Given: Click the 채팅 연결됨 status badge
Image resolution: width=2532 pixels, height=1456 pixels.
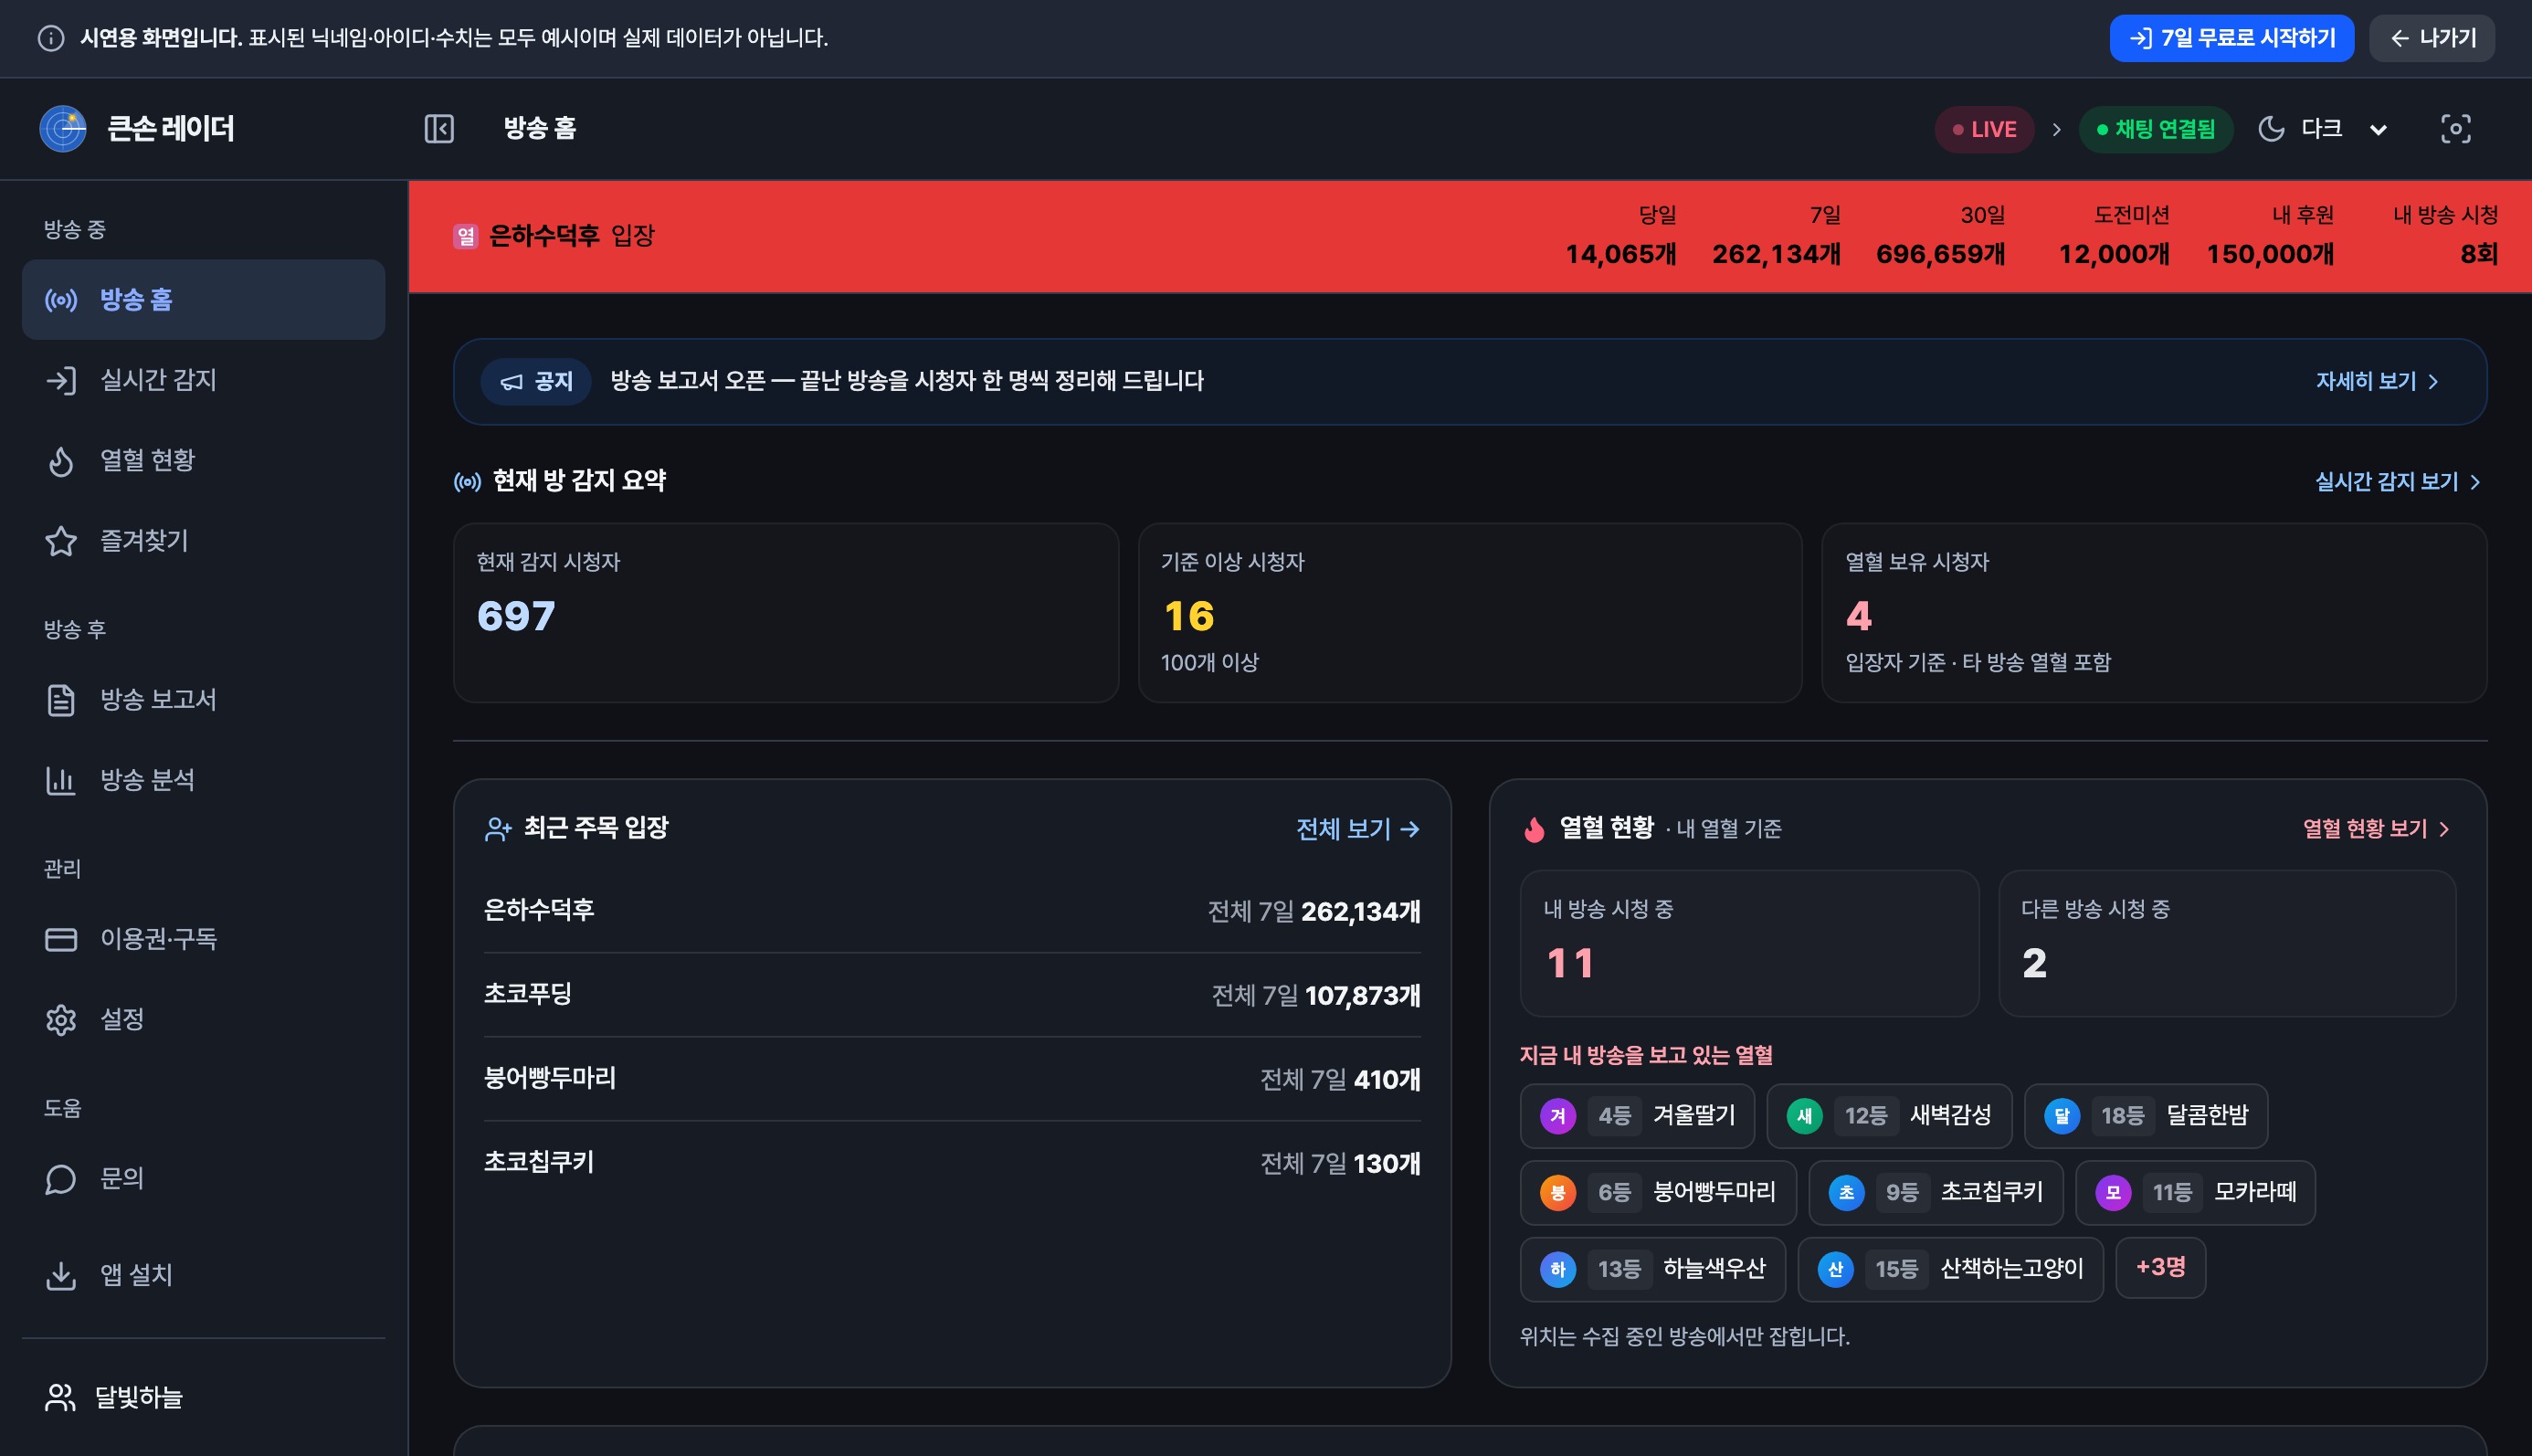Looking at the screenshot, I should pyautogui.click(x=2156, y=130).
